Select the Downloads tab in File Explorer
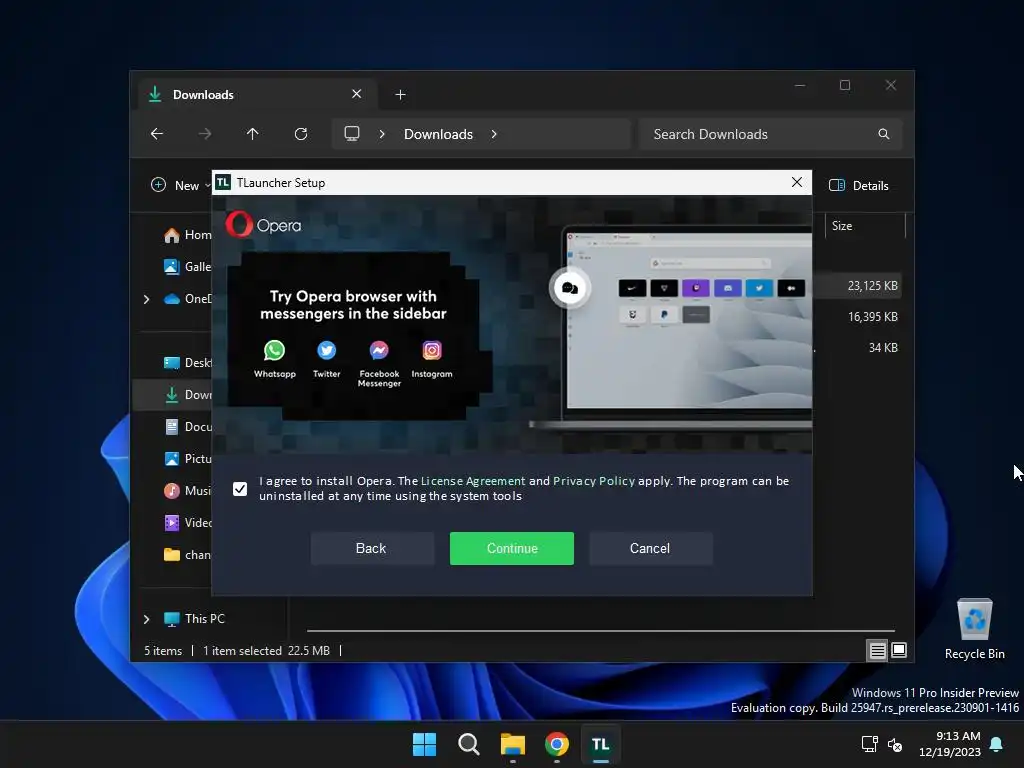1024x768 pixels. pos(255,95)
